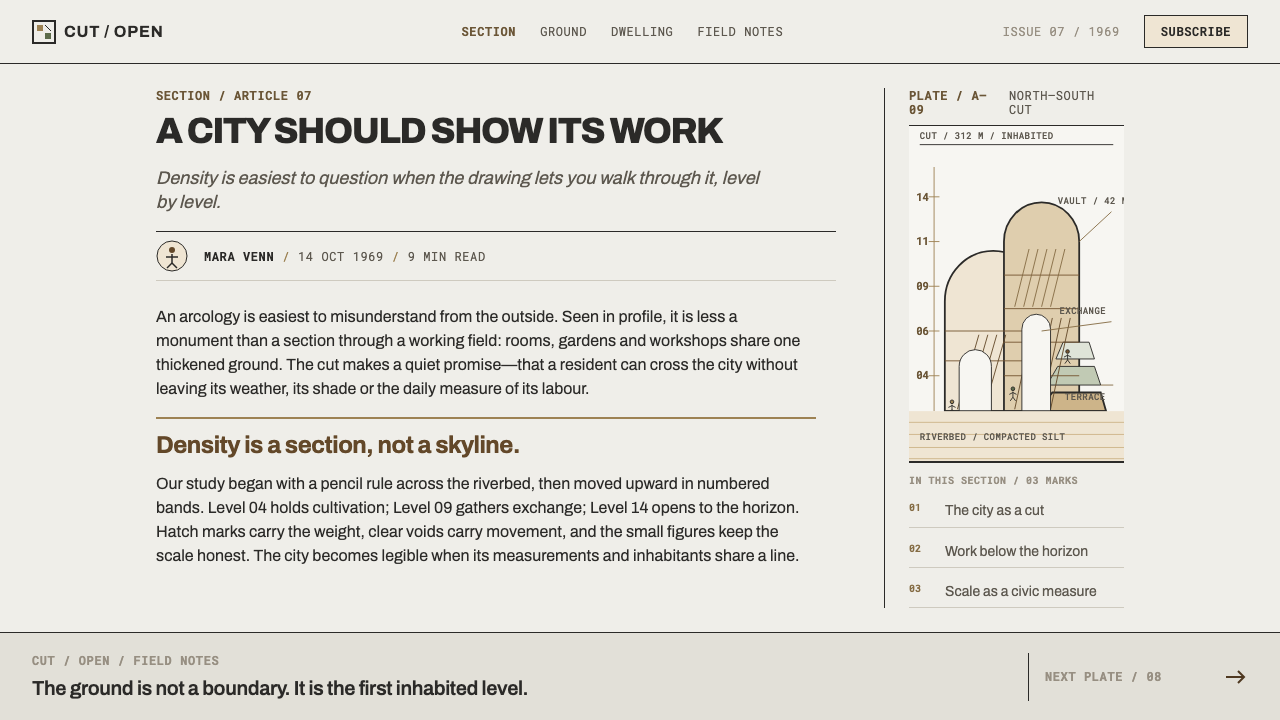1280x720 pixels.
Task: Click the 'In This Section / 03 Marks' heading
Action: coord(993,481)
